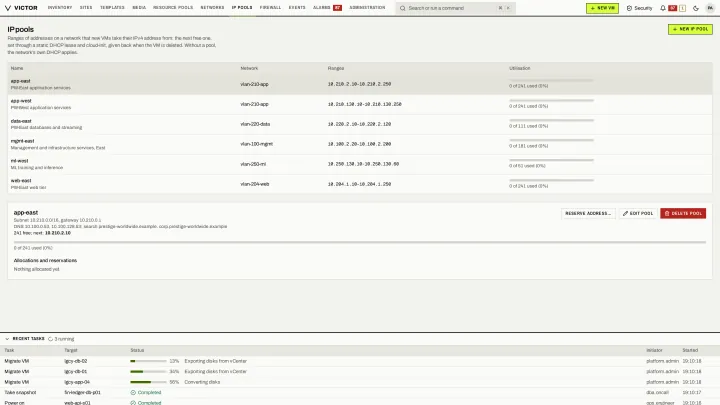Select the app-west pool row
Viewport: 720px width, 405px height.
tap(360, 104)
